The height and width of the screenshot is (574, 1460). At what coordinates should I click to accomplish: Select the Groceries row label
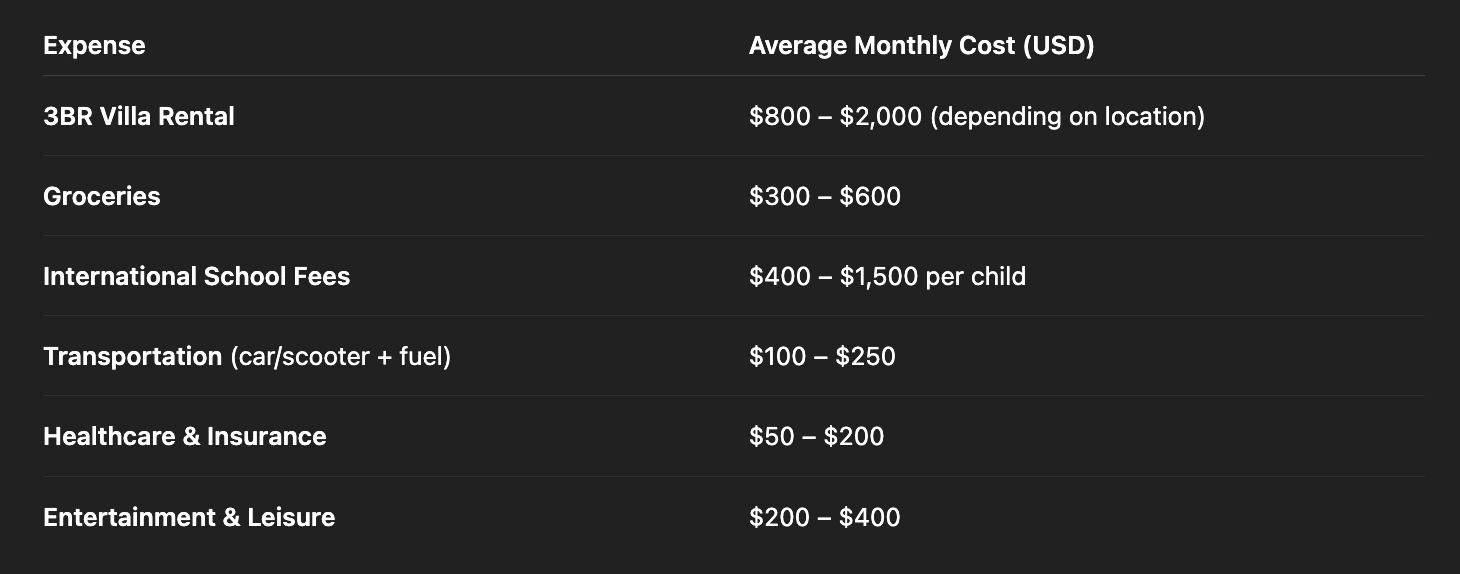(102, 196)
